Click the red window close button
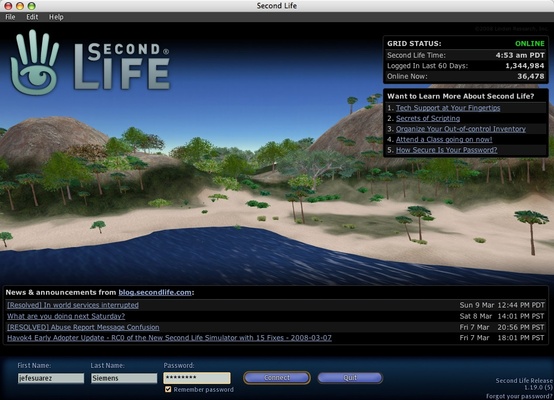The height and width of the screenshot is (400, 554). pos(8,6)
